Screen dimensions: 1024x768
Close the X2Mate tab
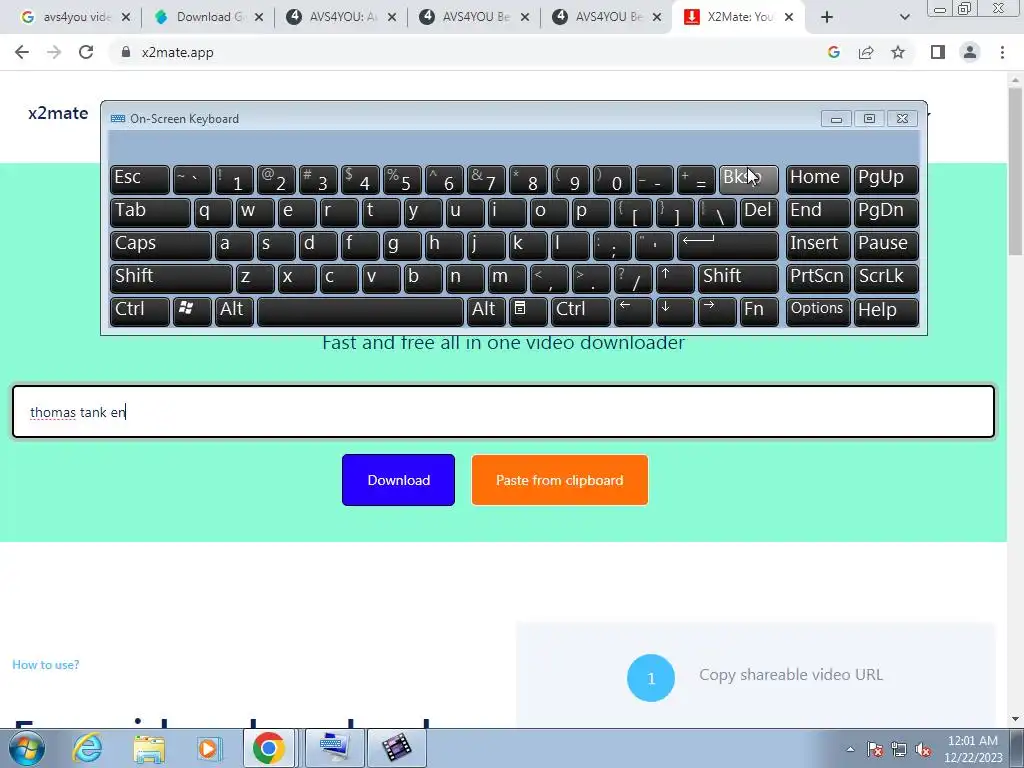tap(789, 17)
